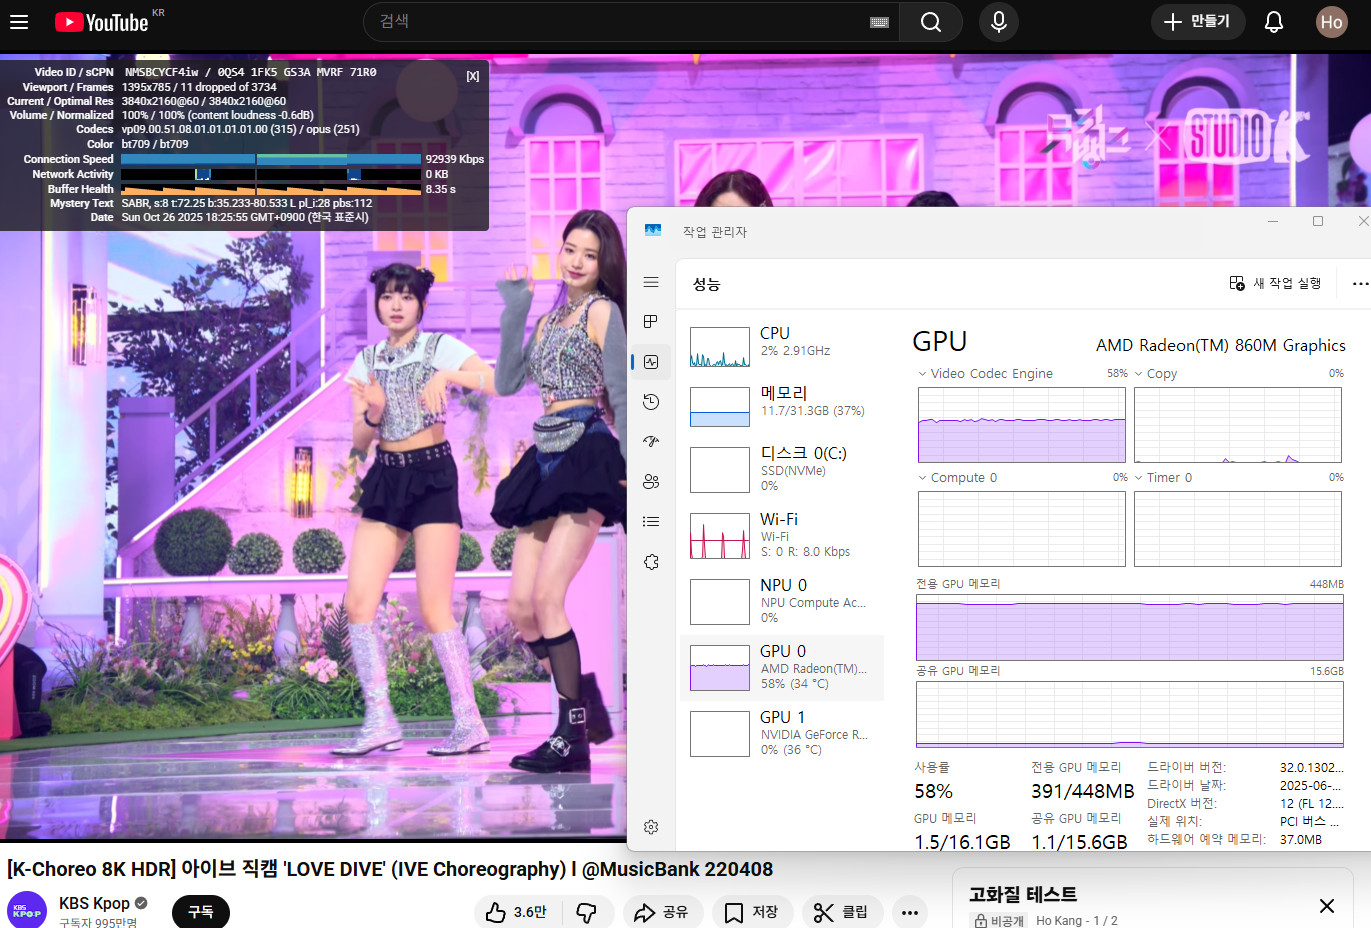Dislike the video with thumbs down

point(587,912)
